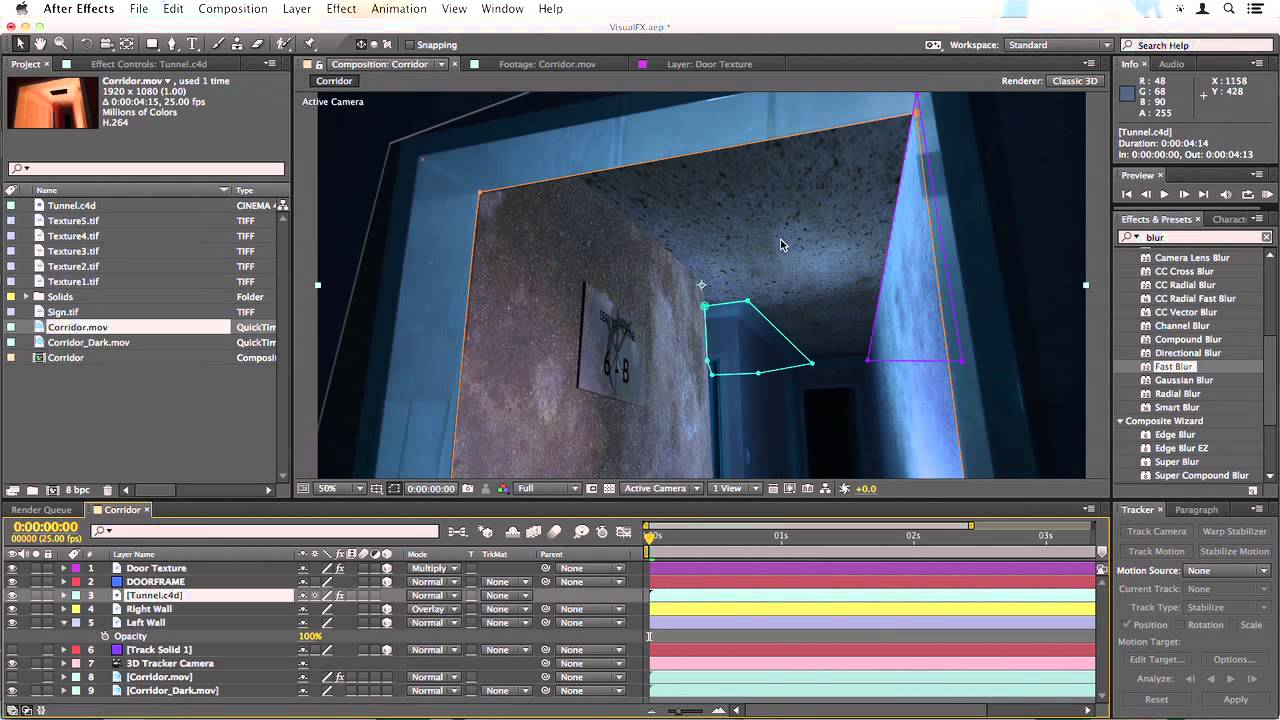
Task: Select the Selection arrow tool
Action: click(x=20, y=44)
